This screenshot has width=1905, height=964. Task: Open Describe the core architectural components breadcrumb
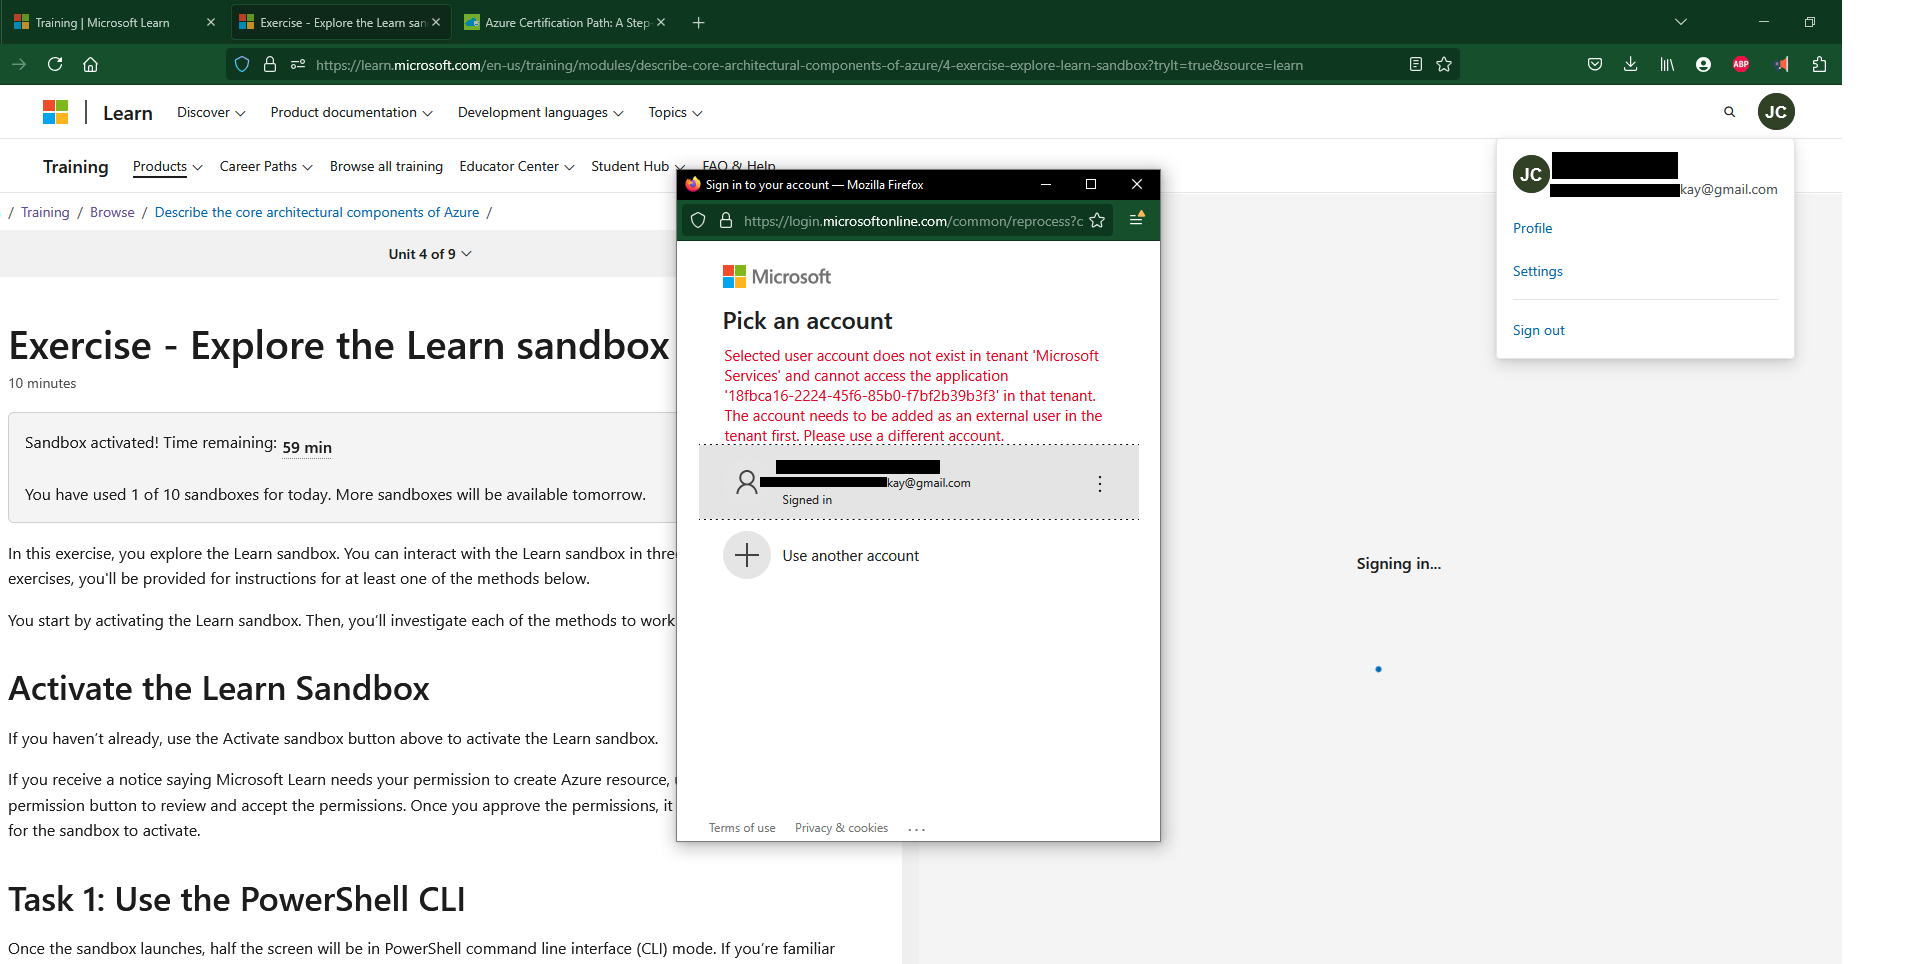[317, 212]
